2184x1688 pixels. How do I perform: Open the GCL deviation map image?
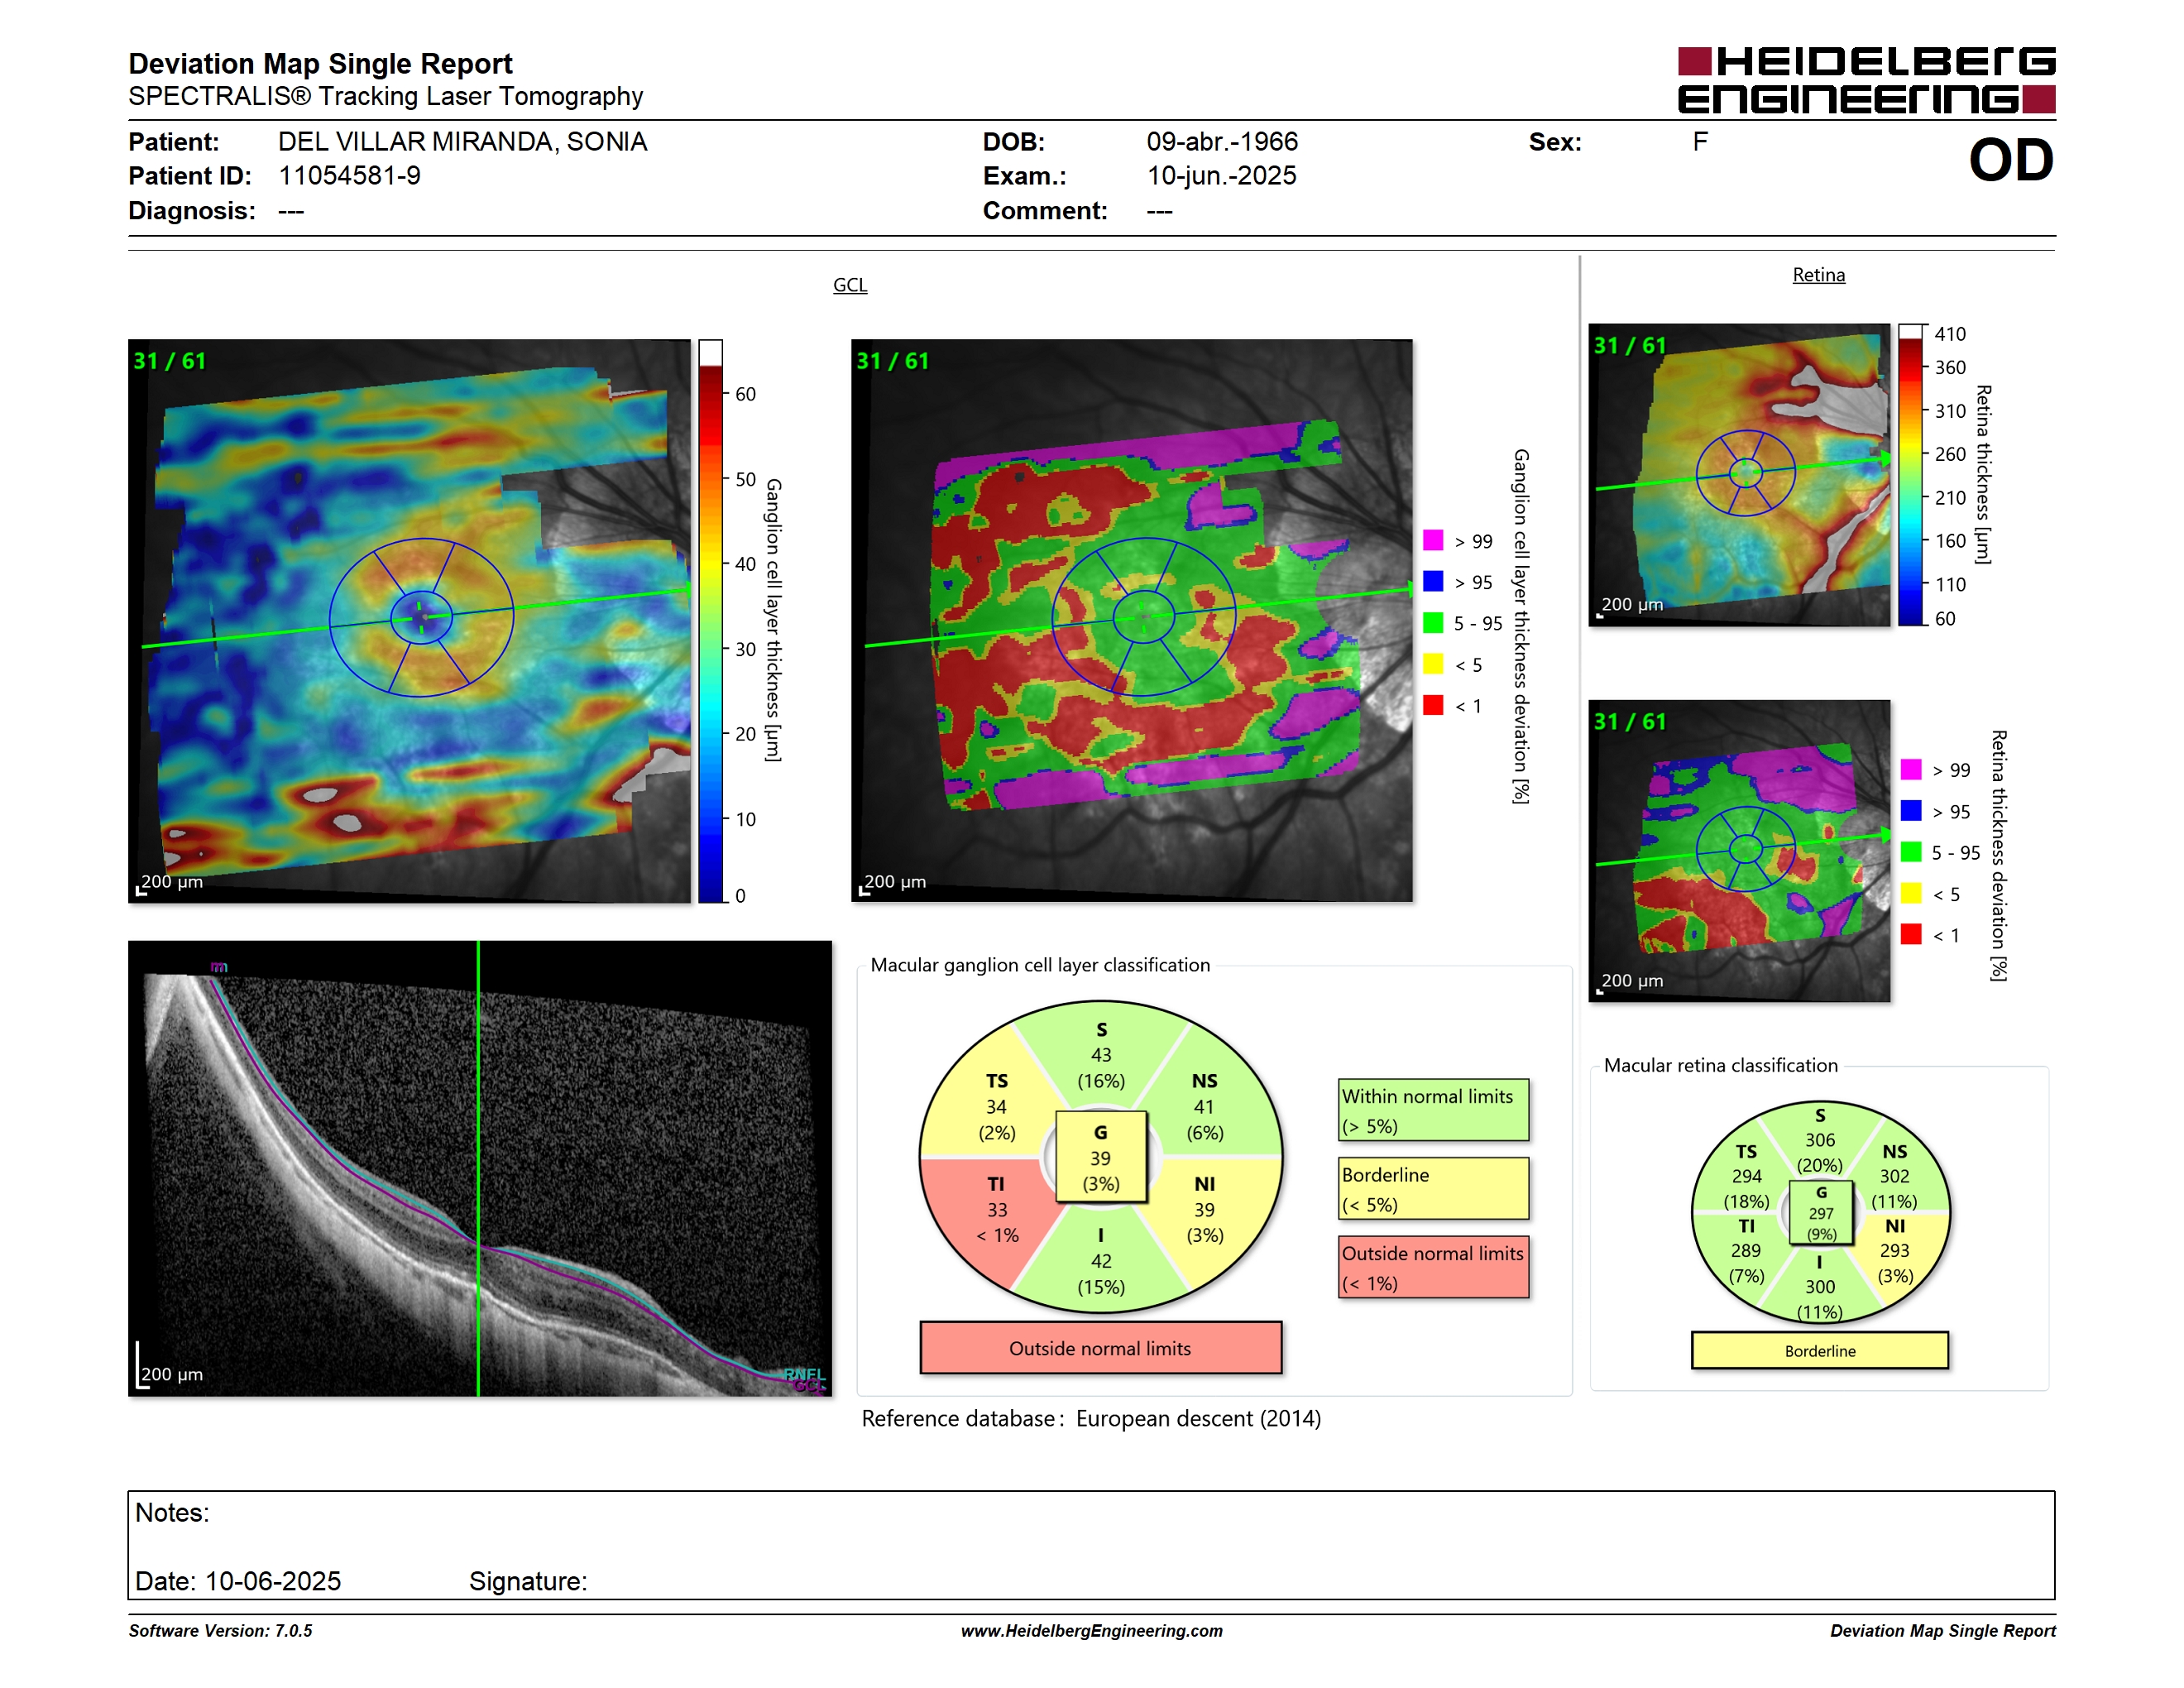pyautogui.click(x=1131, y=621)
